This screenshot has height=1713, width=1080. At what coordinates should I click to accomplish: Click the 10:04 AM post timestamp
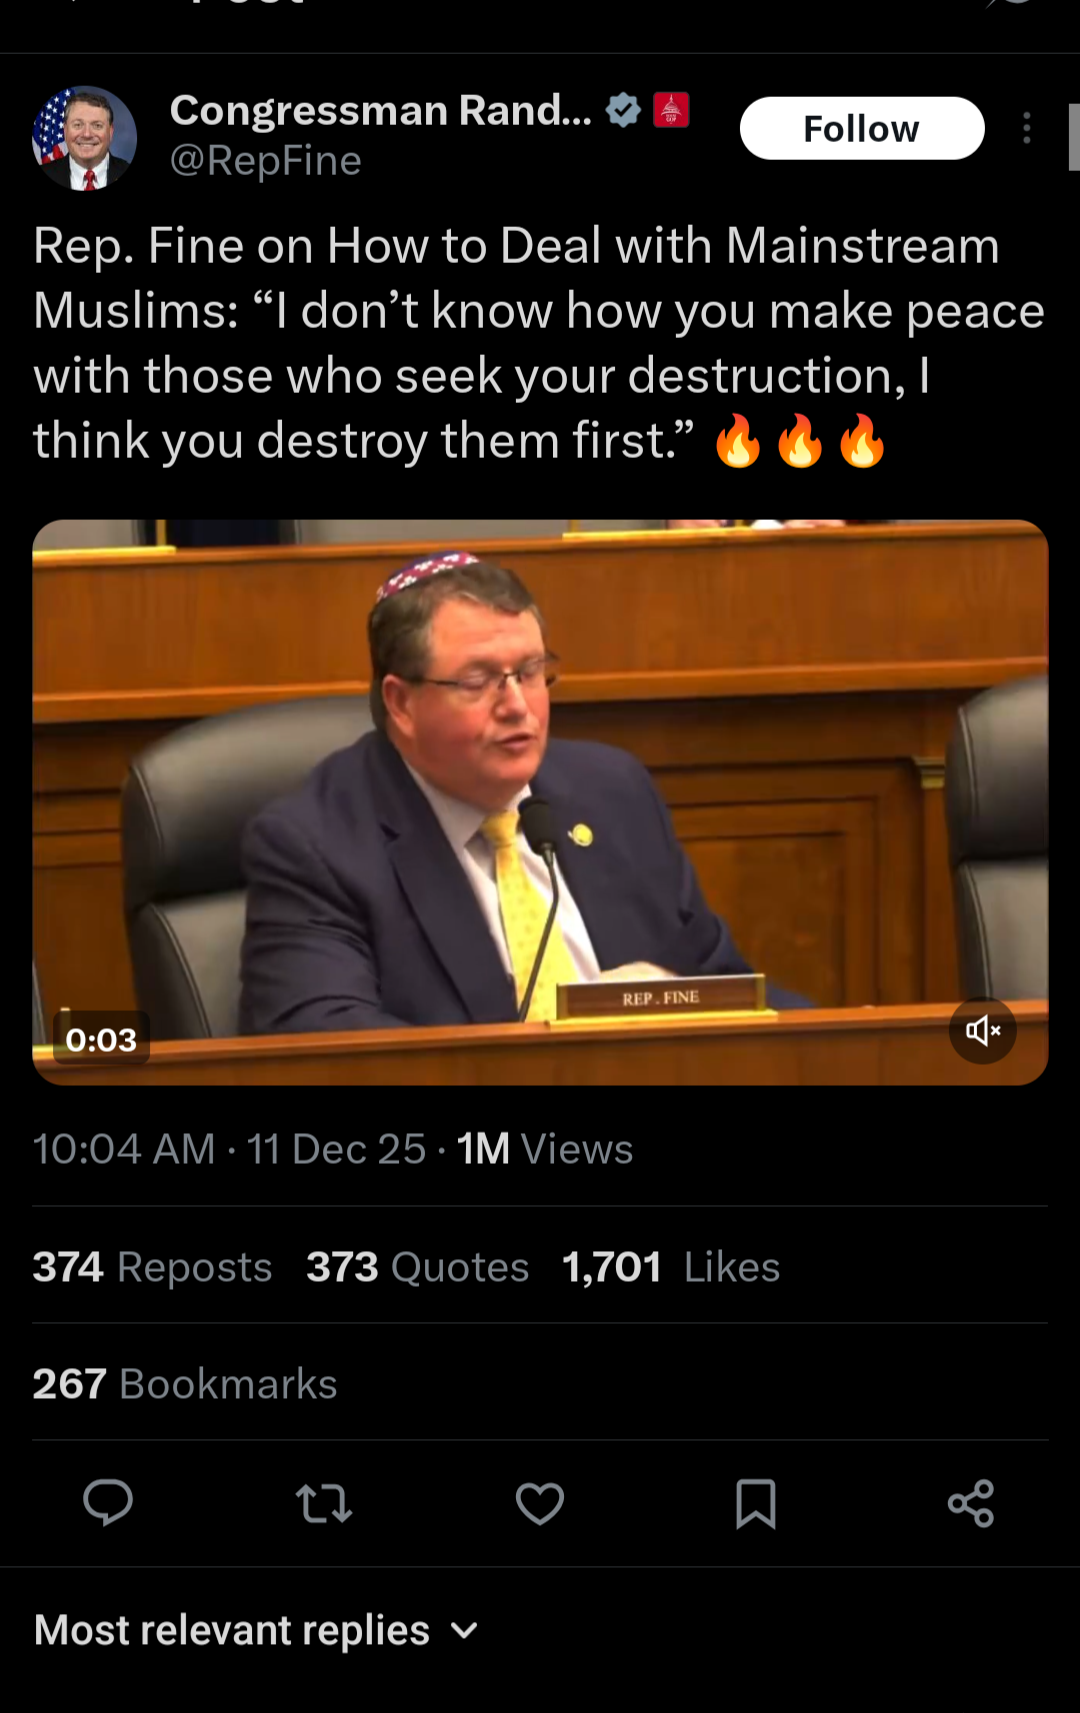coord(124,1150)
